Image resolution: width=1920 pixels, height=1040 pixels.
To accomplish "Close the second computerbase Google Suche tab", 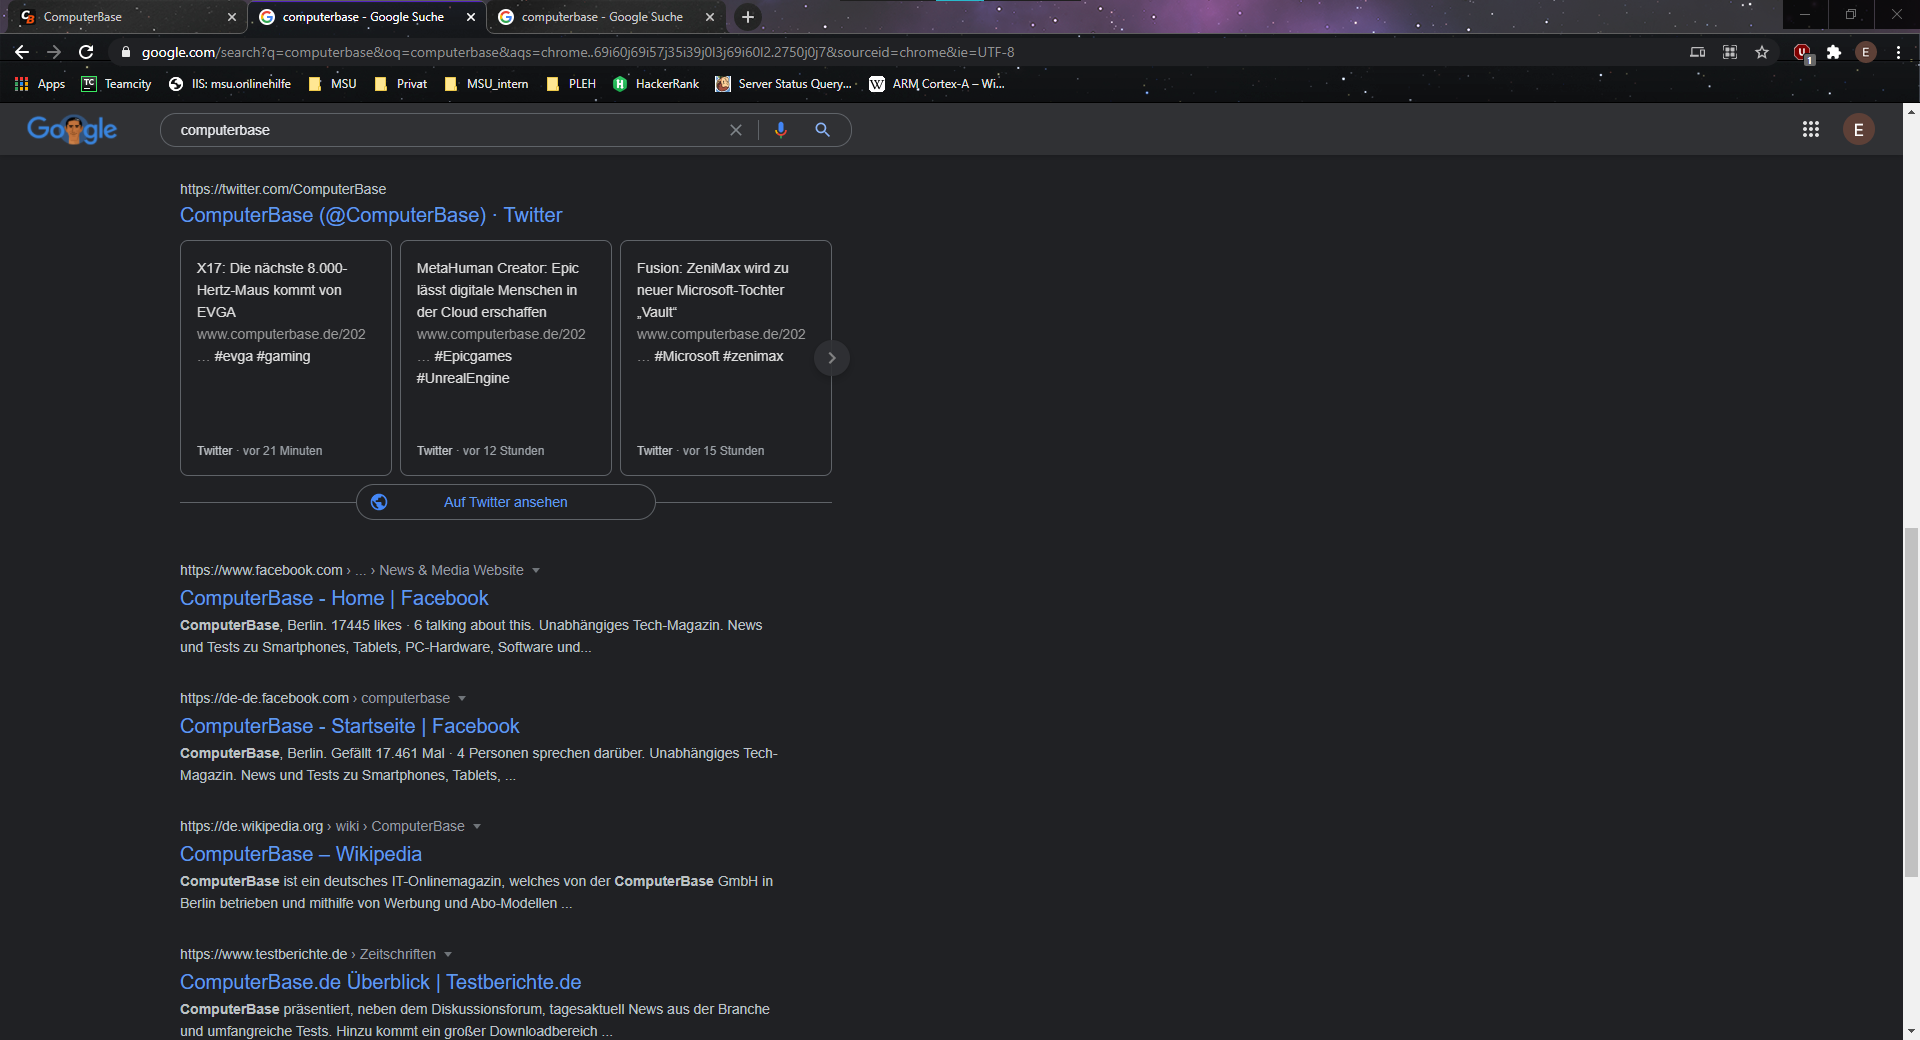I will (471, 17).
